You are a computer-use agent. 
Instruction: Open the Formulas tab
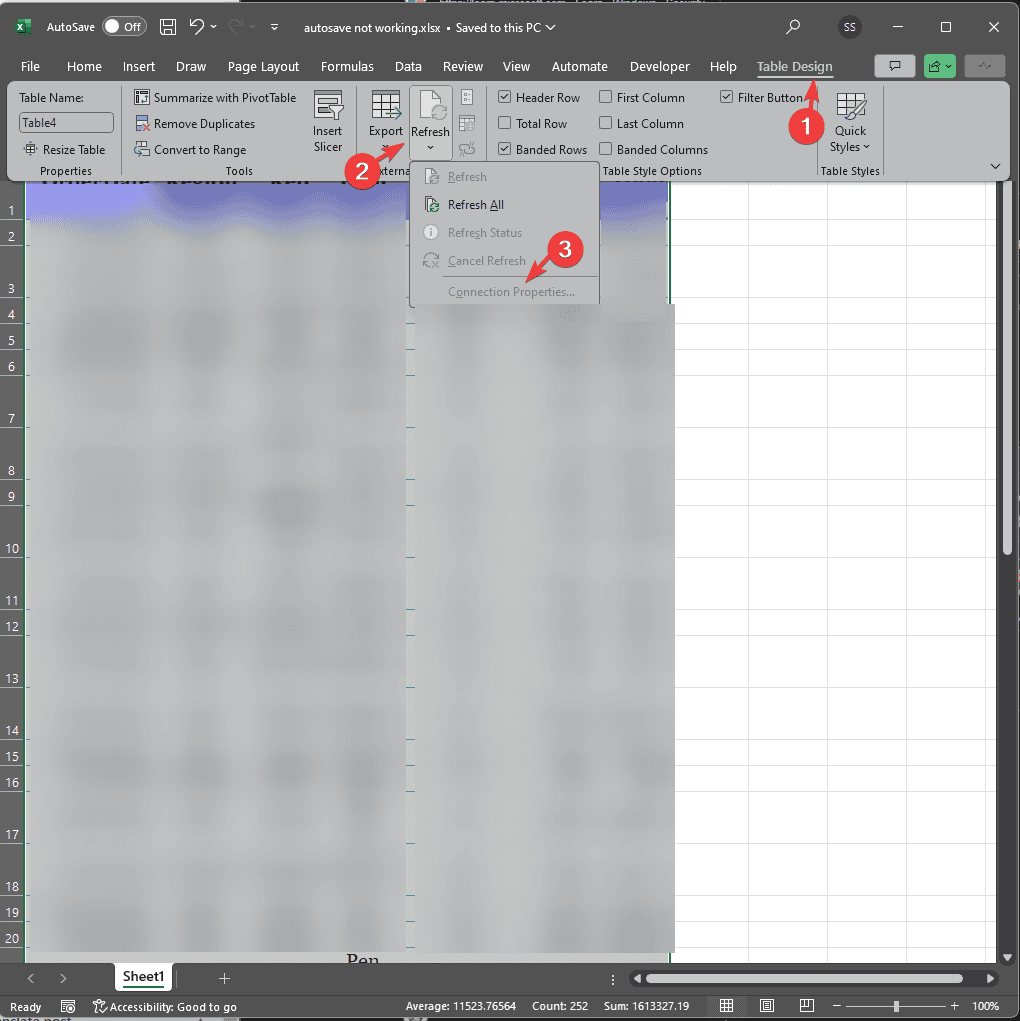pos(347,66)
